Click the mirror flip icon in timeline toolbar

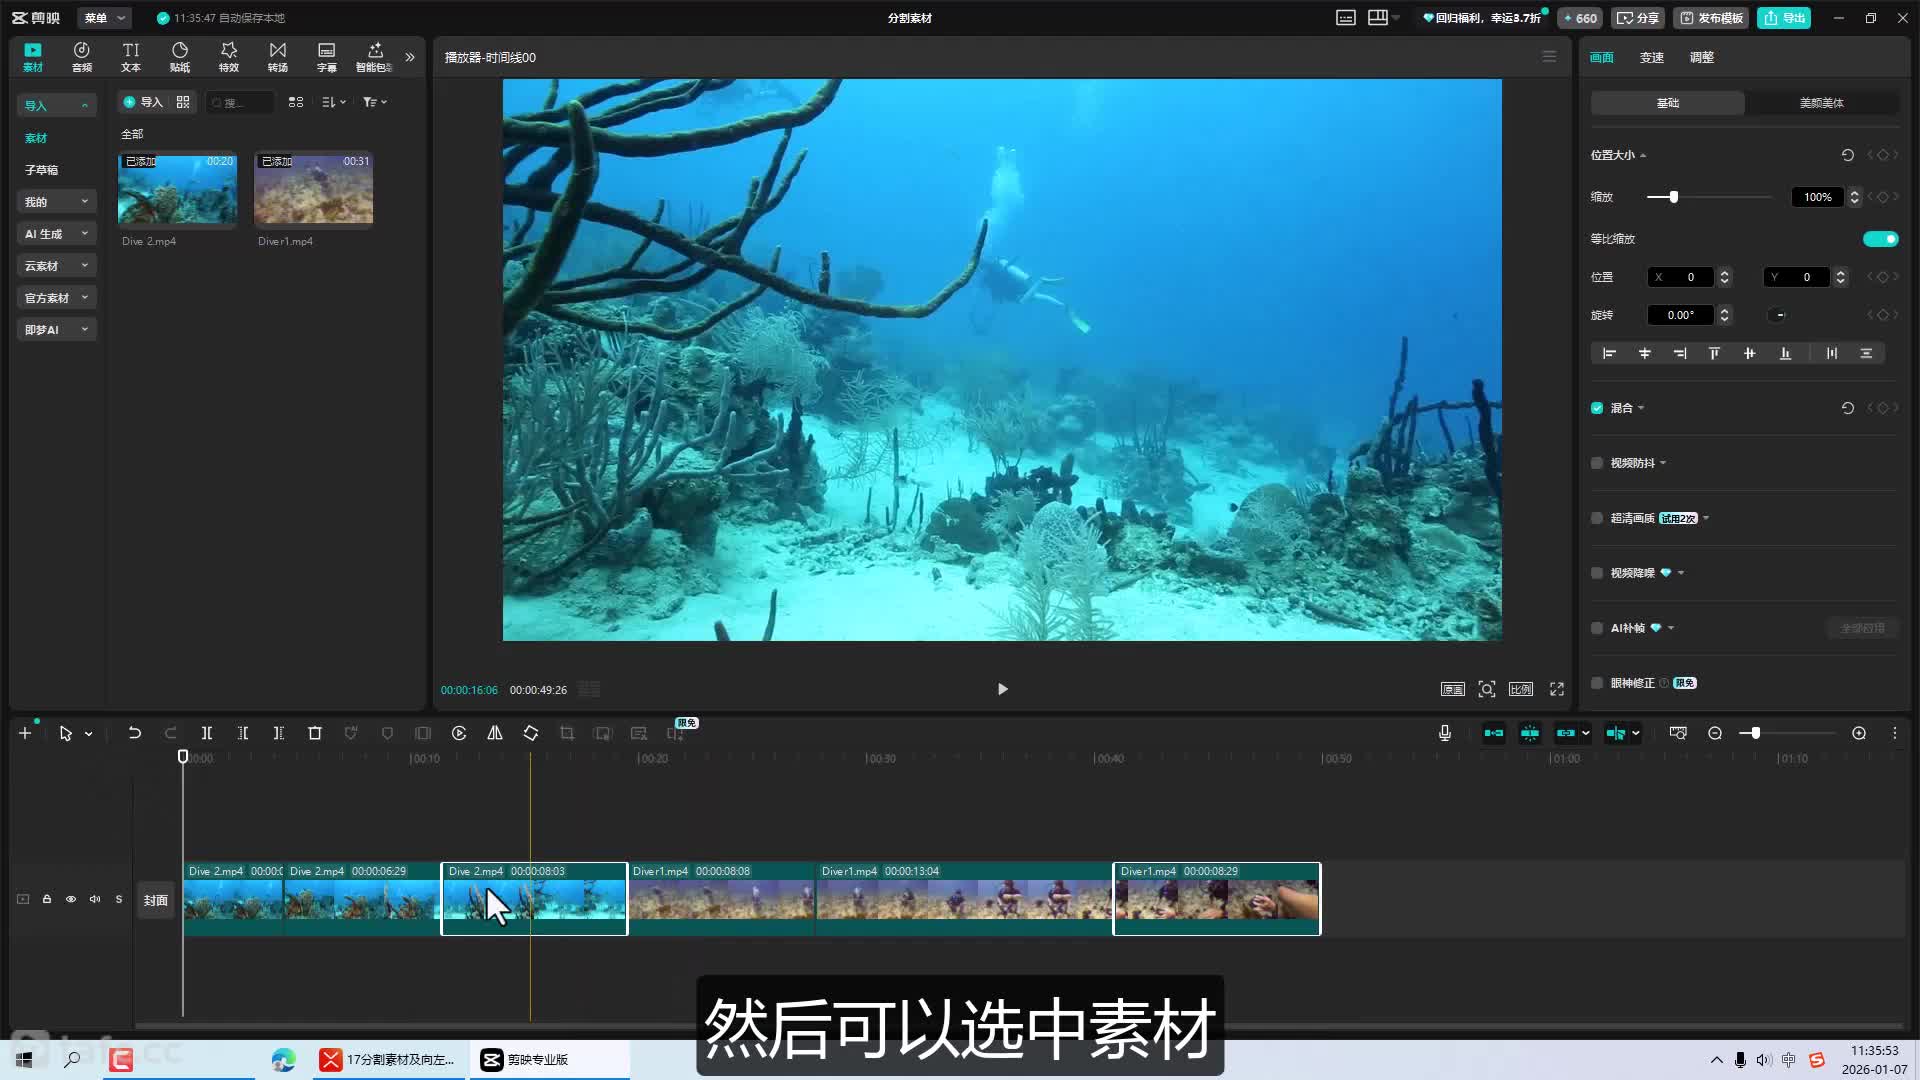point(495,733)
